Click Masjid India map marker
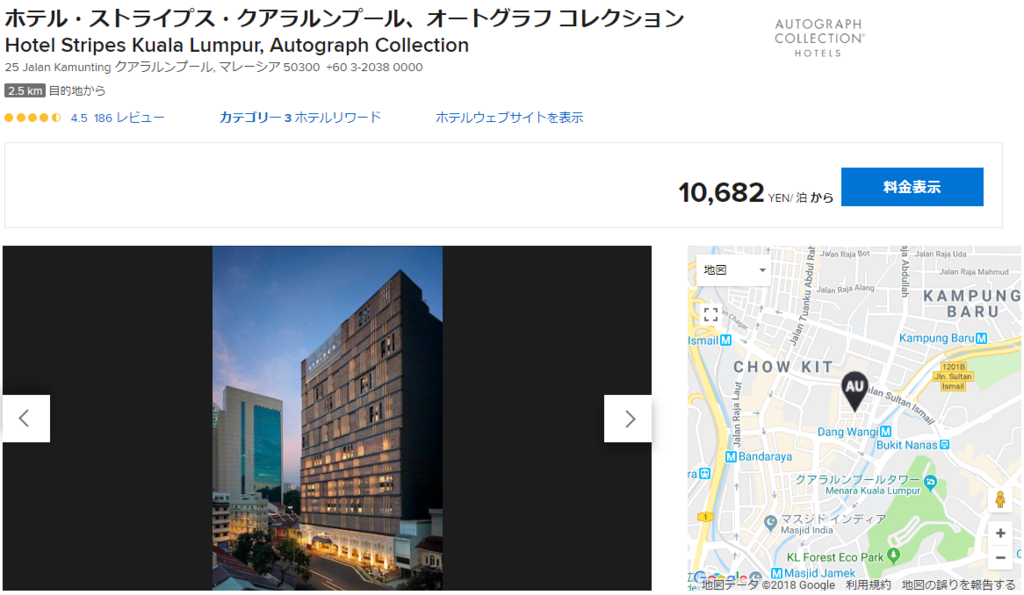The width and height of the screenshot is (1024, 595). (x=771, y=523)
